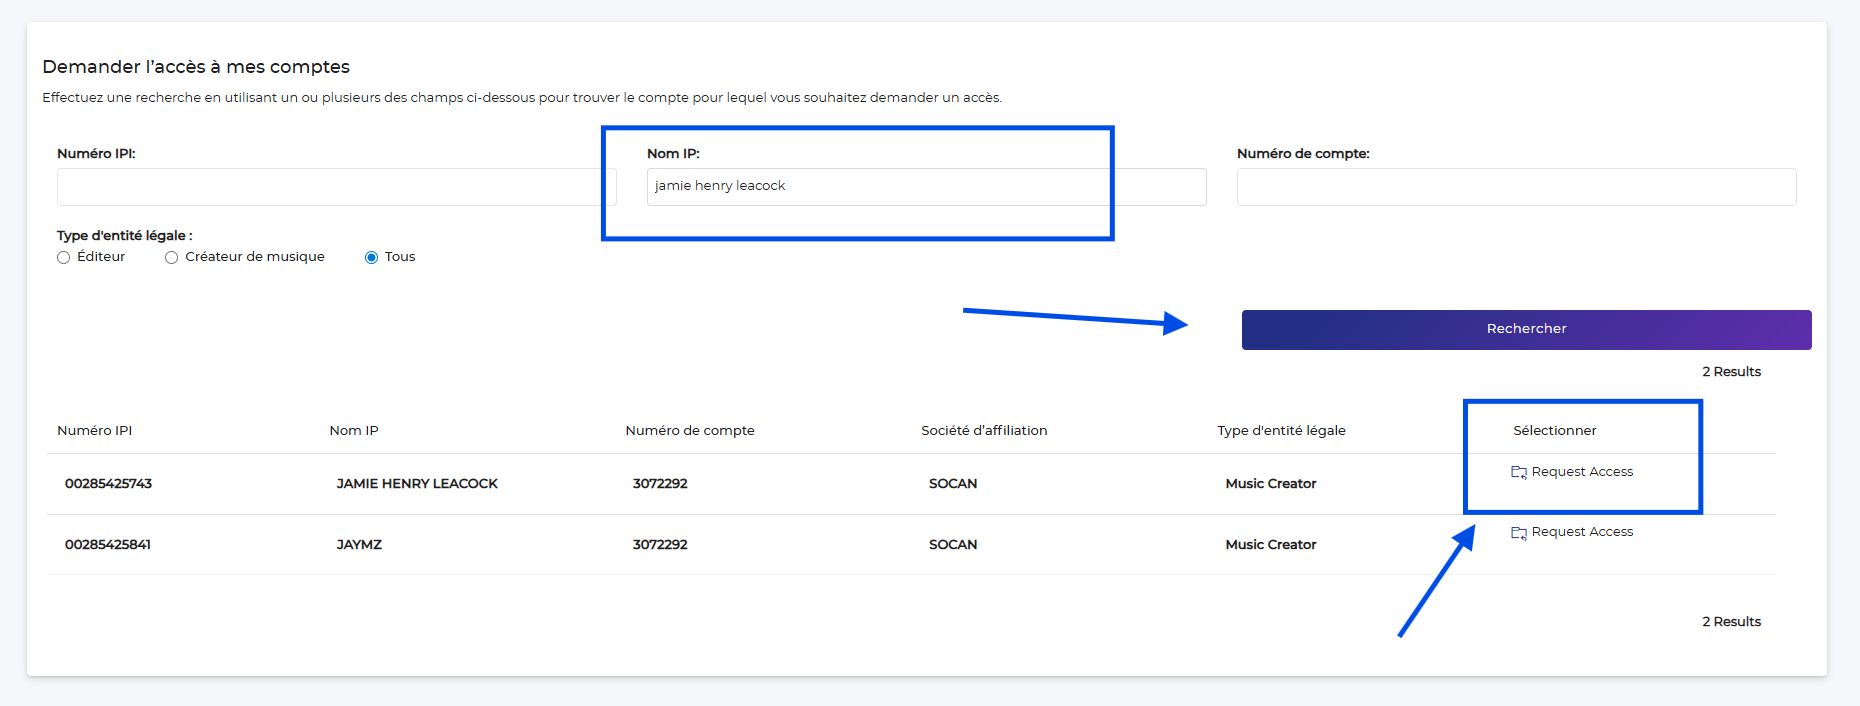Click the folder icon beside JAMIE HENRY LEACOCK's Request Access
This screenshot has width=1860, height=706.
(1518, 472)
